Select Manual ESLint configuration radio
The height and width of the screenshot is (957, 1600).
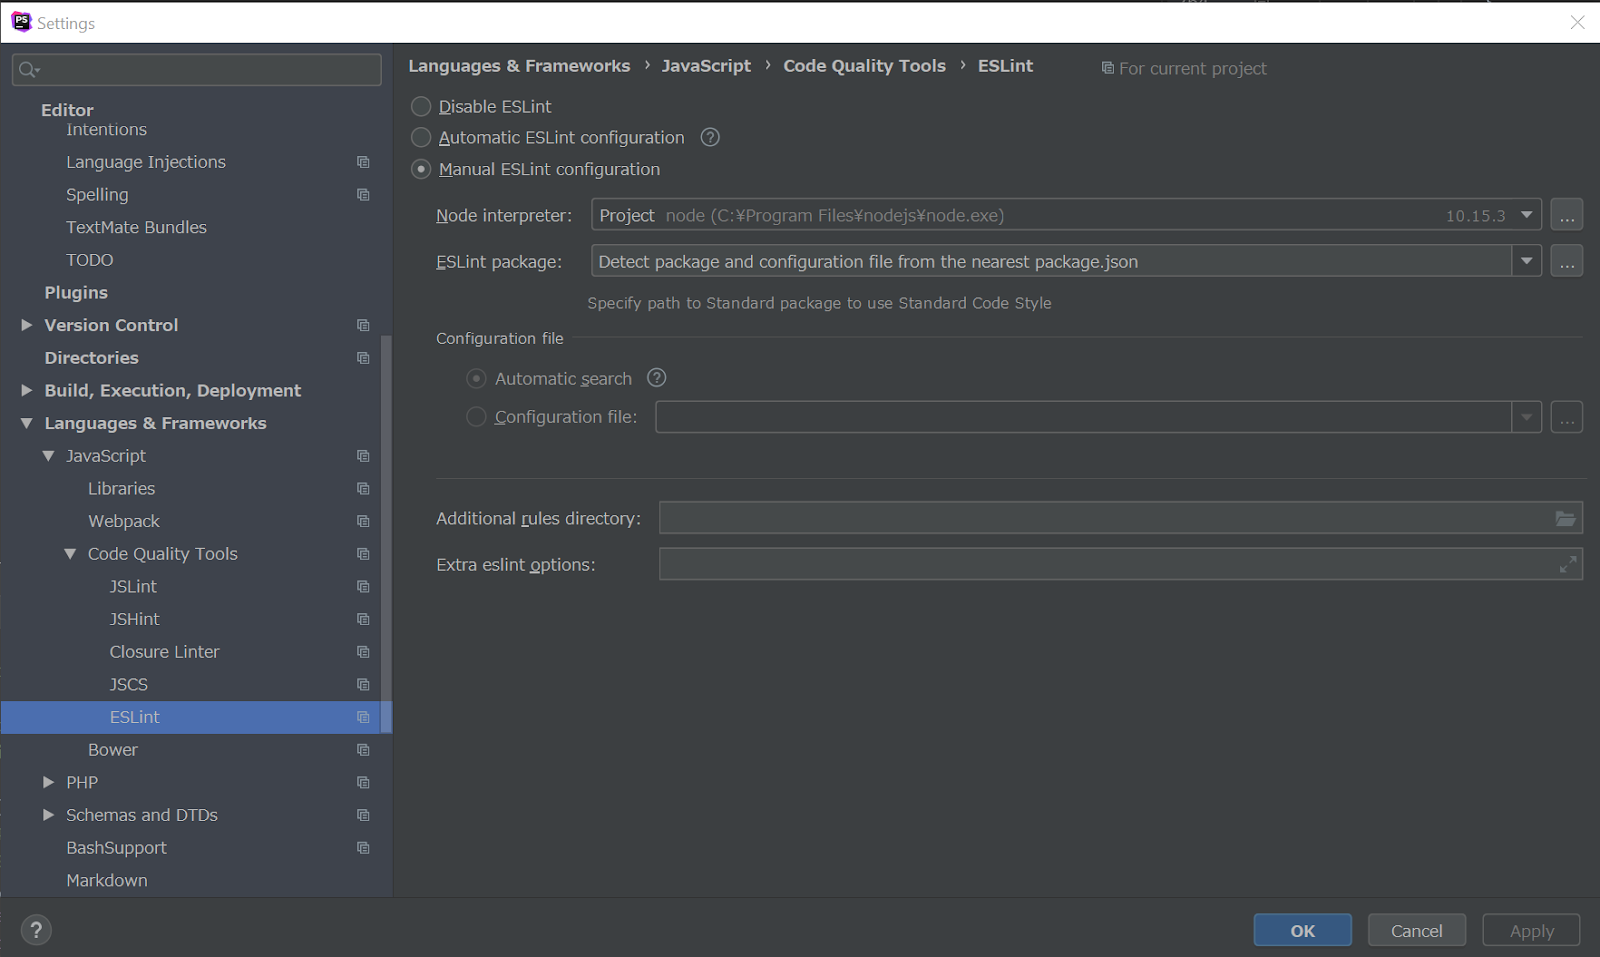[x=421, y=170]
